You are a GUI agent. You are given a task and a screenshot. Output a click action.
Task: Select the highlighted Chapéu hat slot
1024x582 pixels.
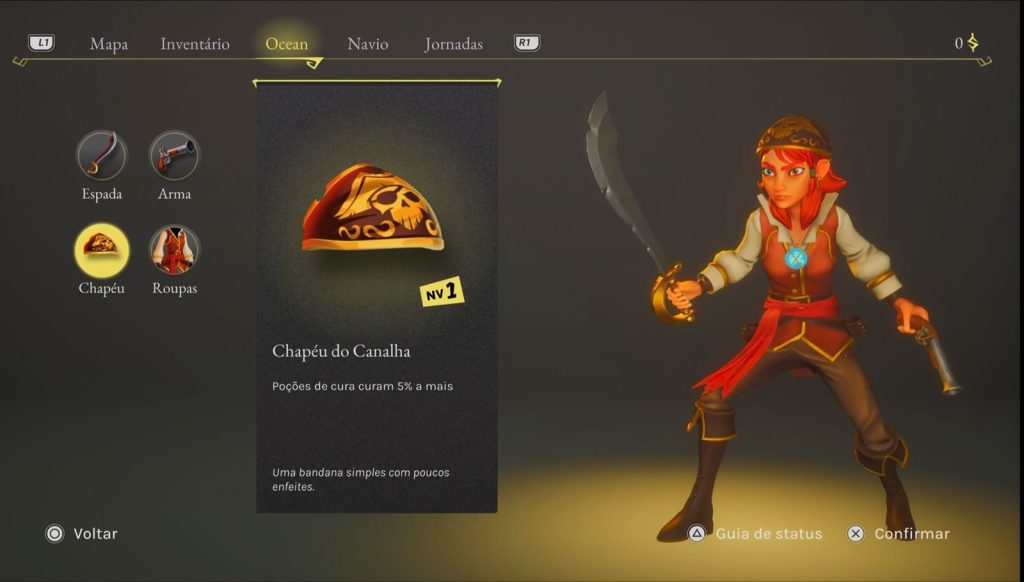(101, 250)
